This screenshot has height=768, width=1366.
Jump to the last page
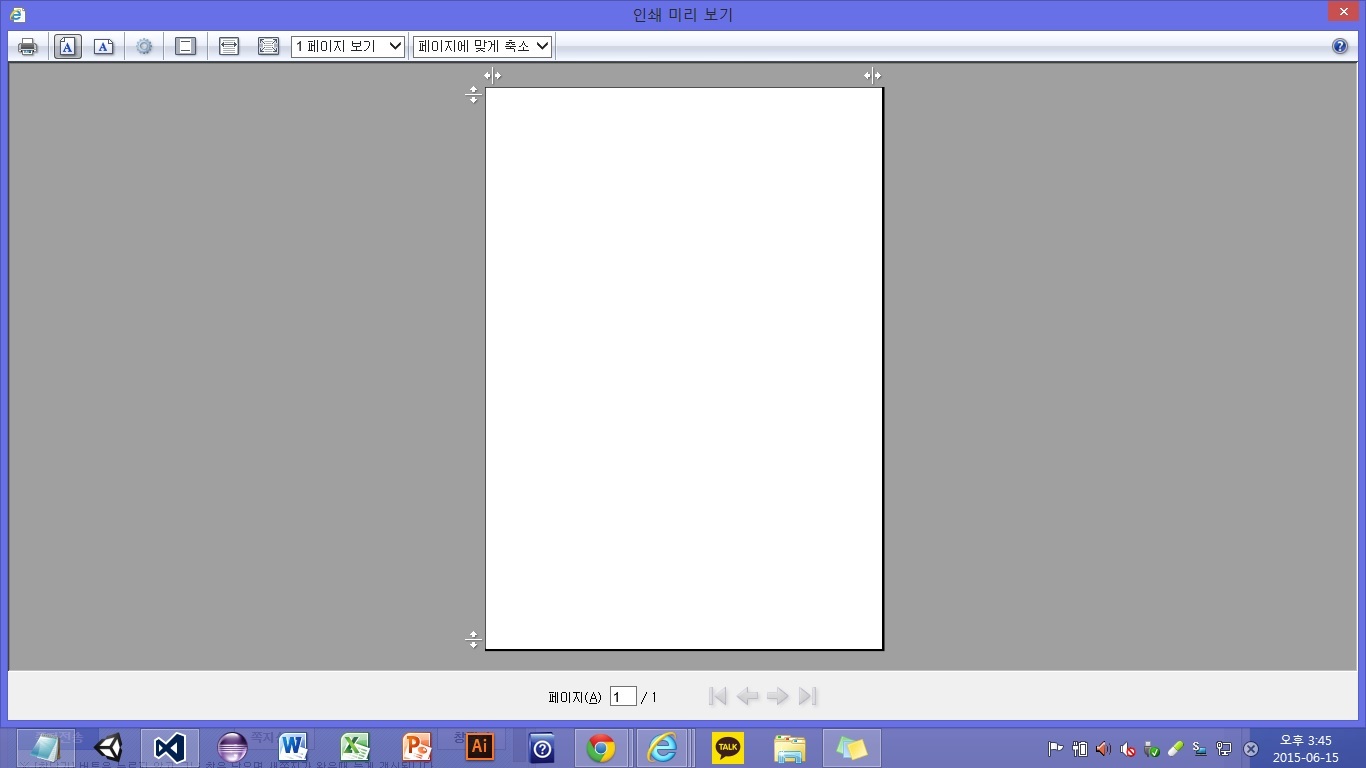[x=808, y=697]
